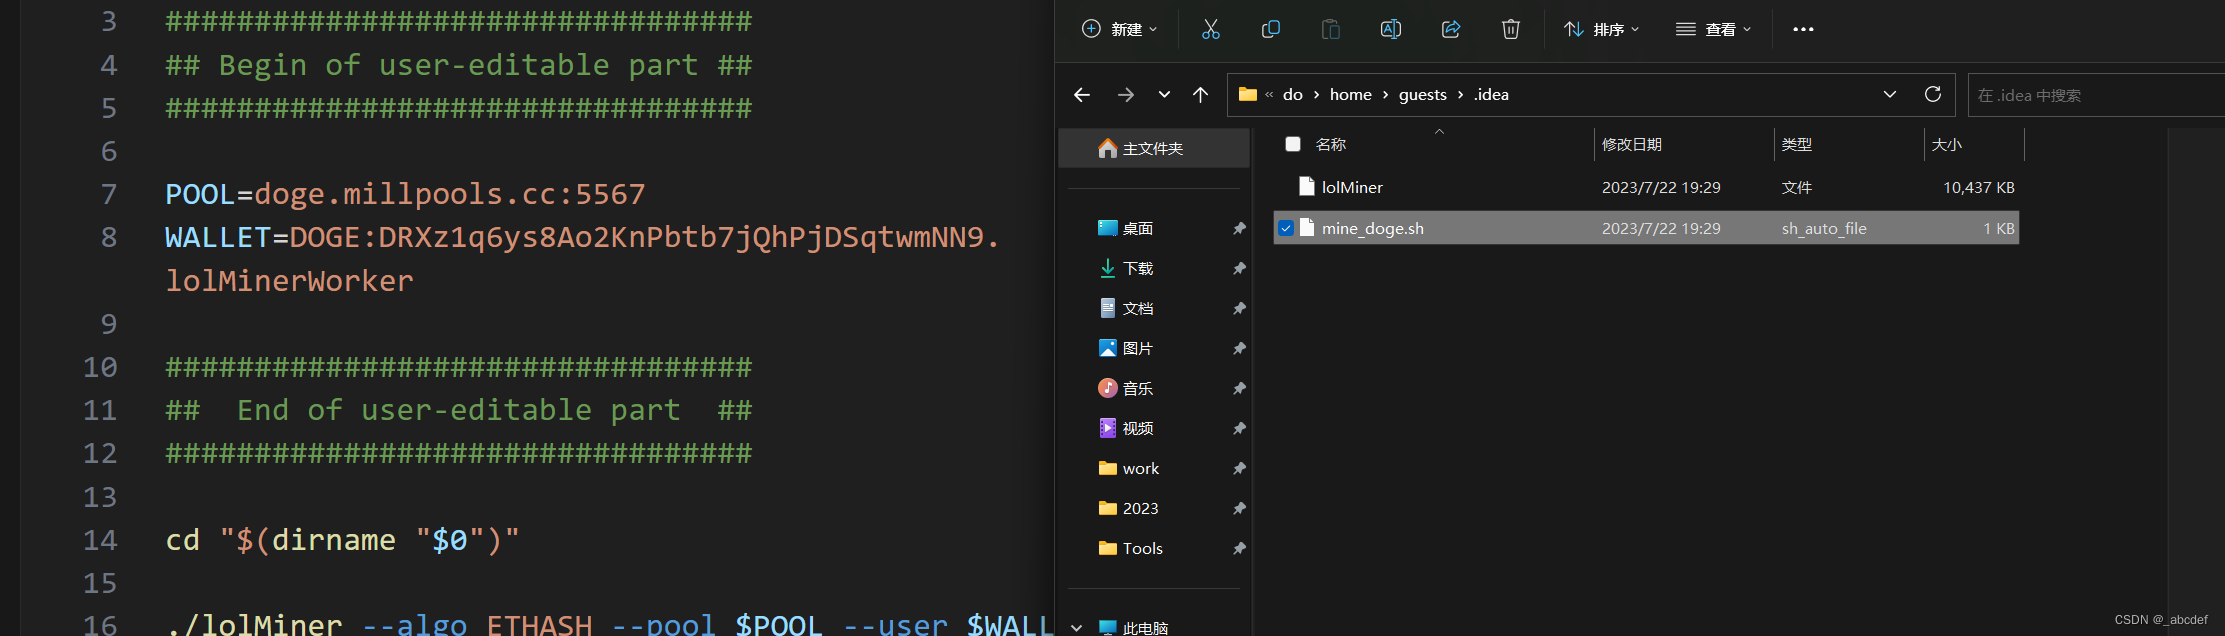Select the mine_doge.sh file name
The width and height of the screenshot is (2225, 636).
pos(1373,228)
